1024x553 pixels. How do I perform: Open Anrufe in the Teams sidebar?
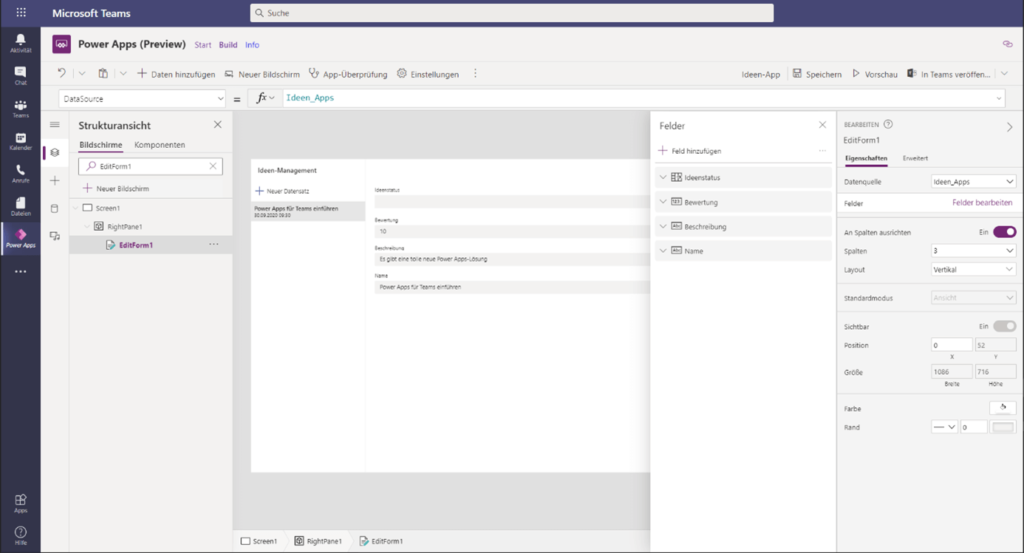coord(20,174)
